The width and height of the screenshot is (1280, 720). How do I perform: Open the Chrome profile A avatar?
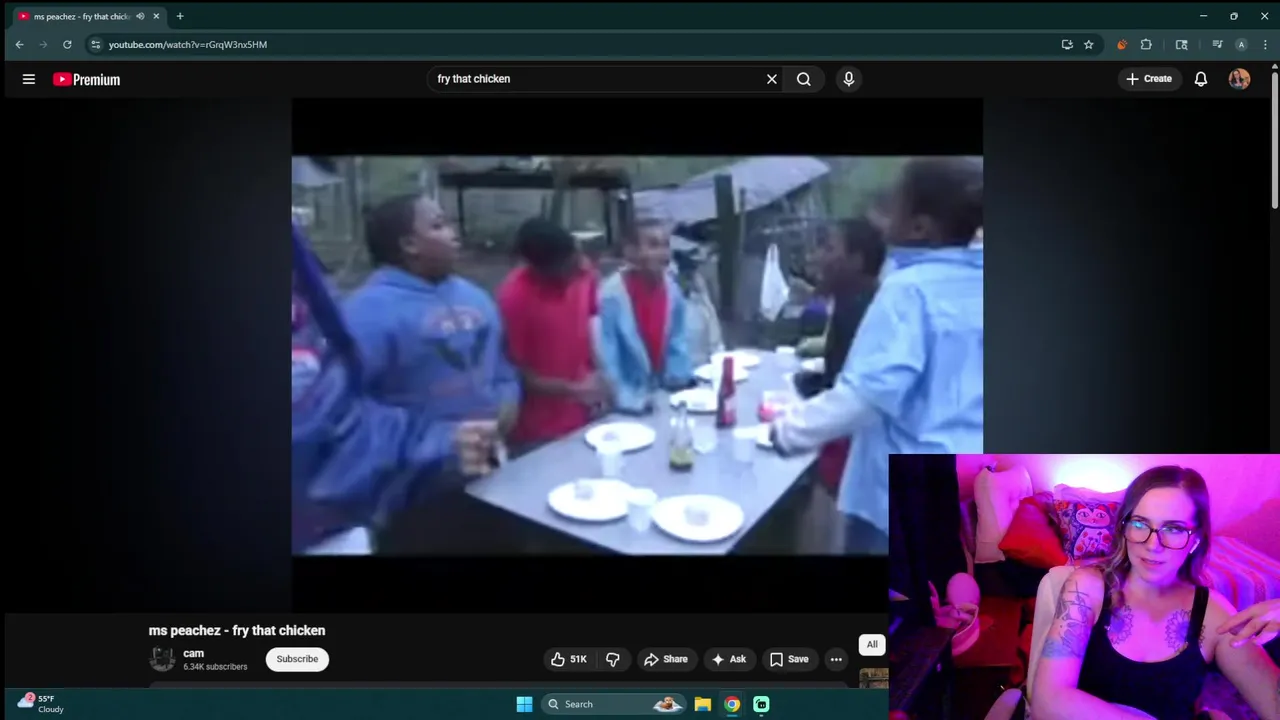coord(1241,44)
